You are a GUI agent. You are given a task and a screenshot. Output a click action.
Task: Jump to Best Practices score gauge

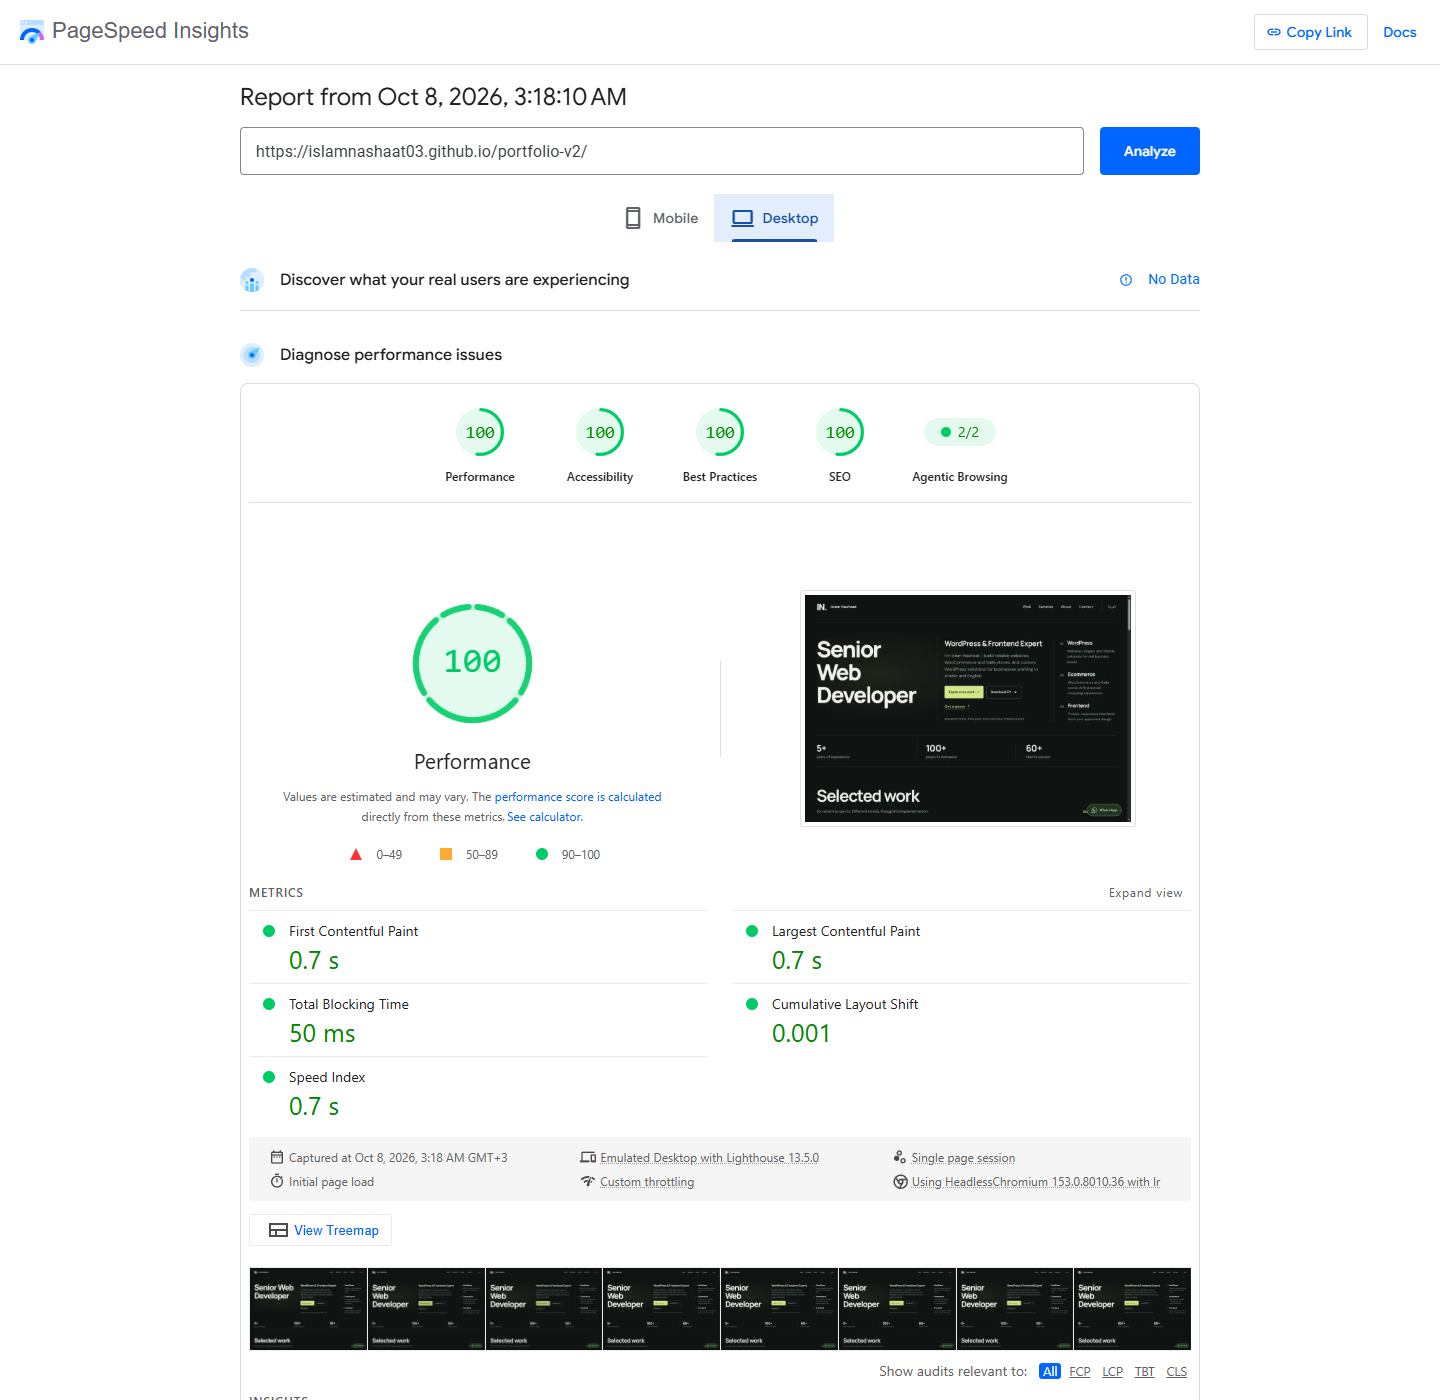coord(720,433)
